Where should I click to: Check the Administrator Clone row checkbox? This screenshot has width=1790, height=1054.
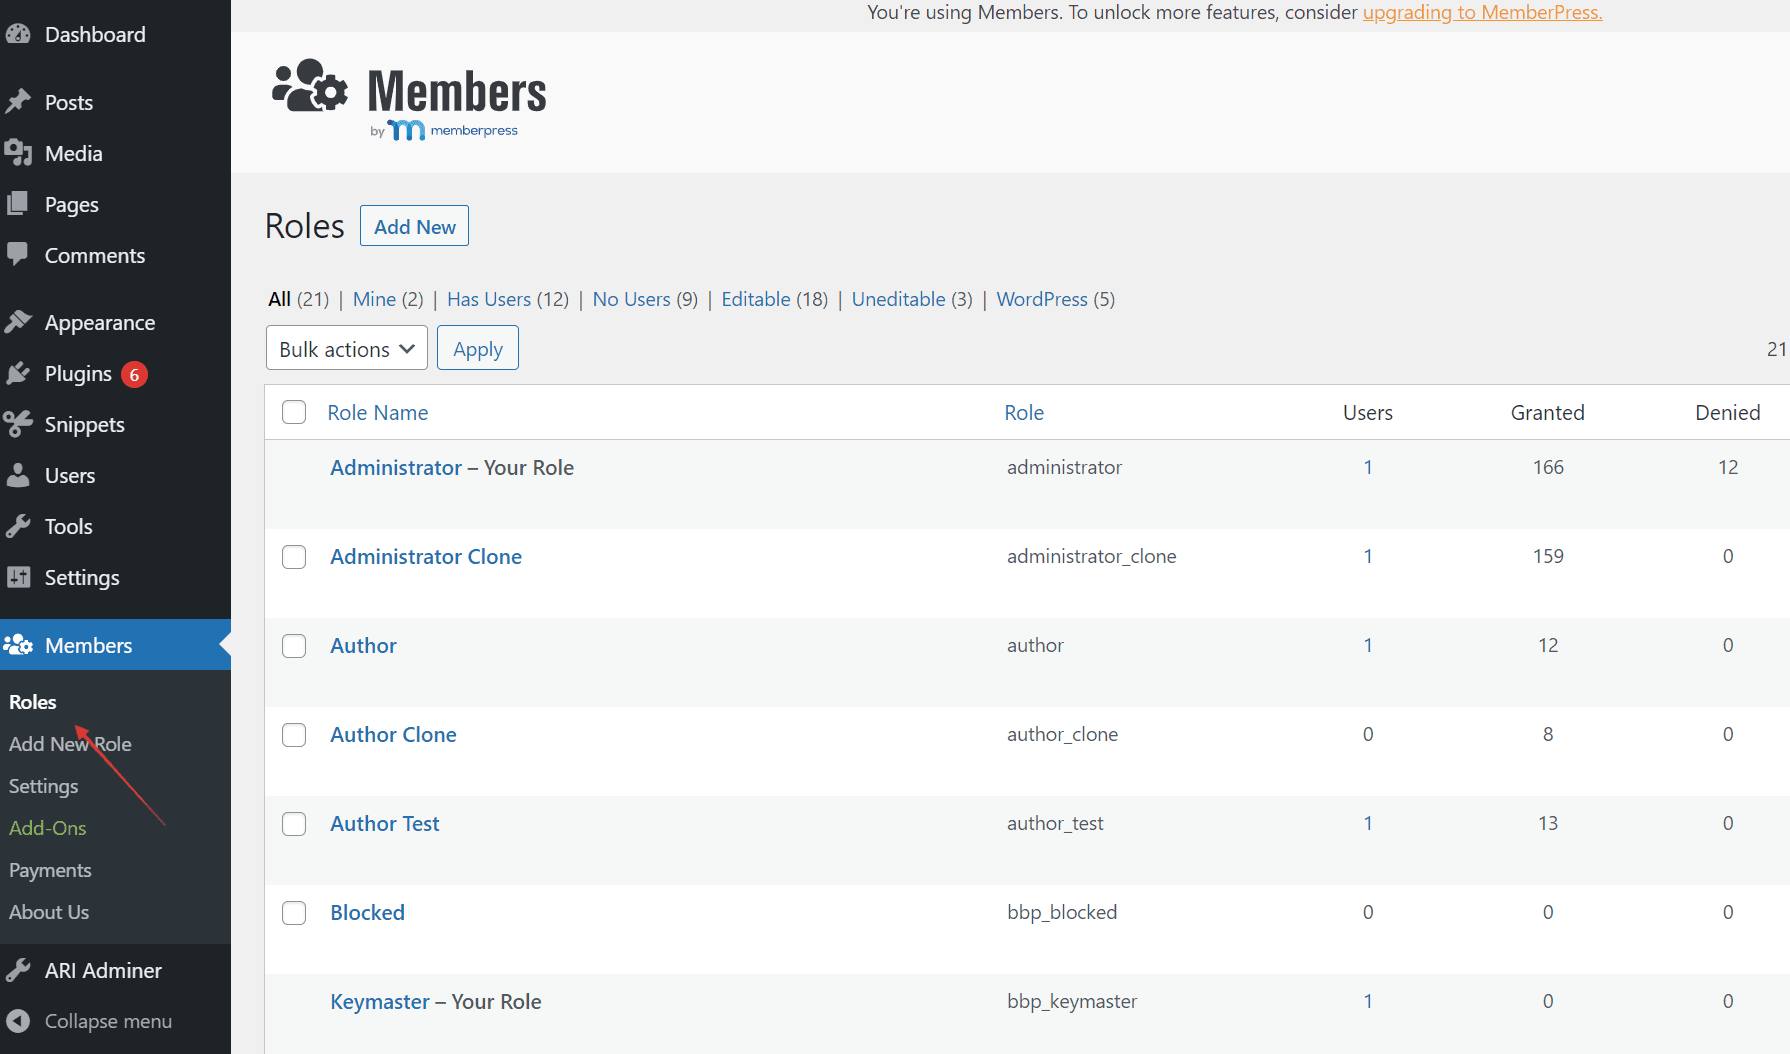pos(294,557)
